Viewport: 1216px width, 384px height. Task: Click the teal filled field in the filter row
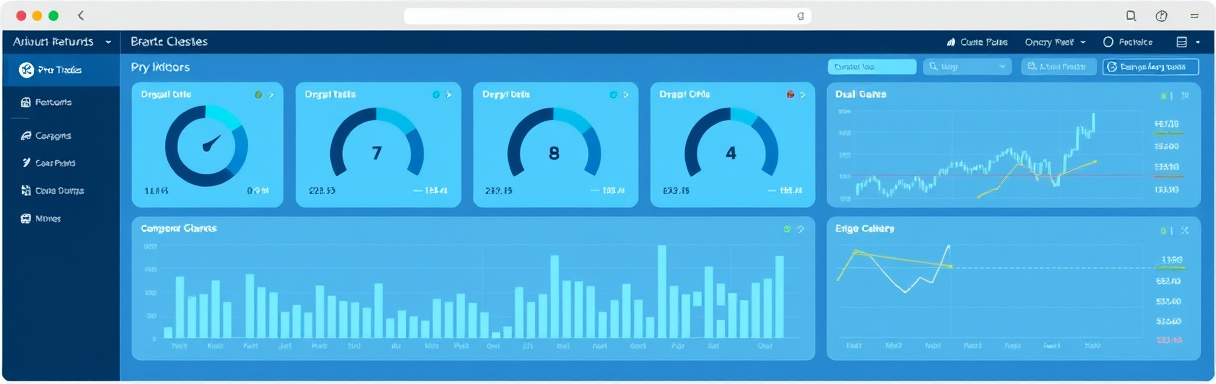(x=872, y=67)
